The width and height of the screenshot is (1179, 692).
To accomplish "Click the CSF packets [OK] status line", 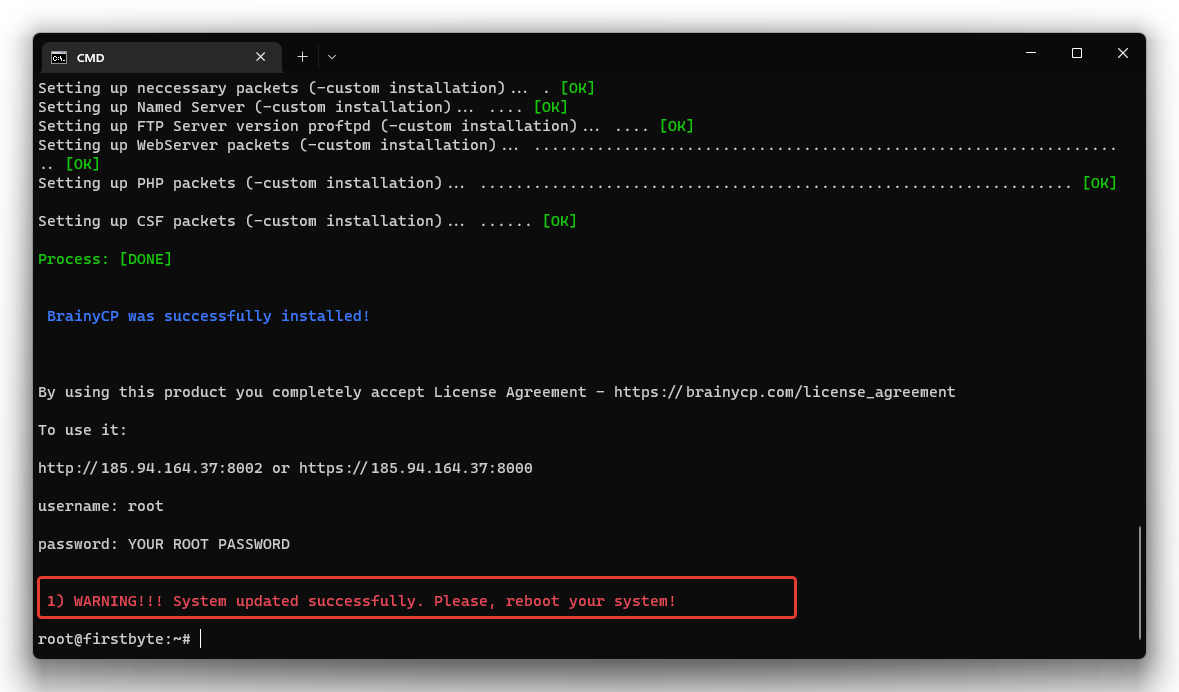I will click(x=306, y=220).
